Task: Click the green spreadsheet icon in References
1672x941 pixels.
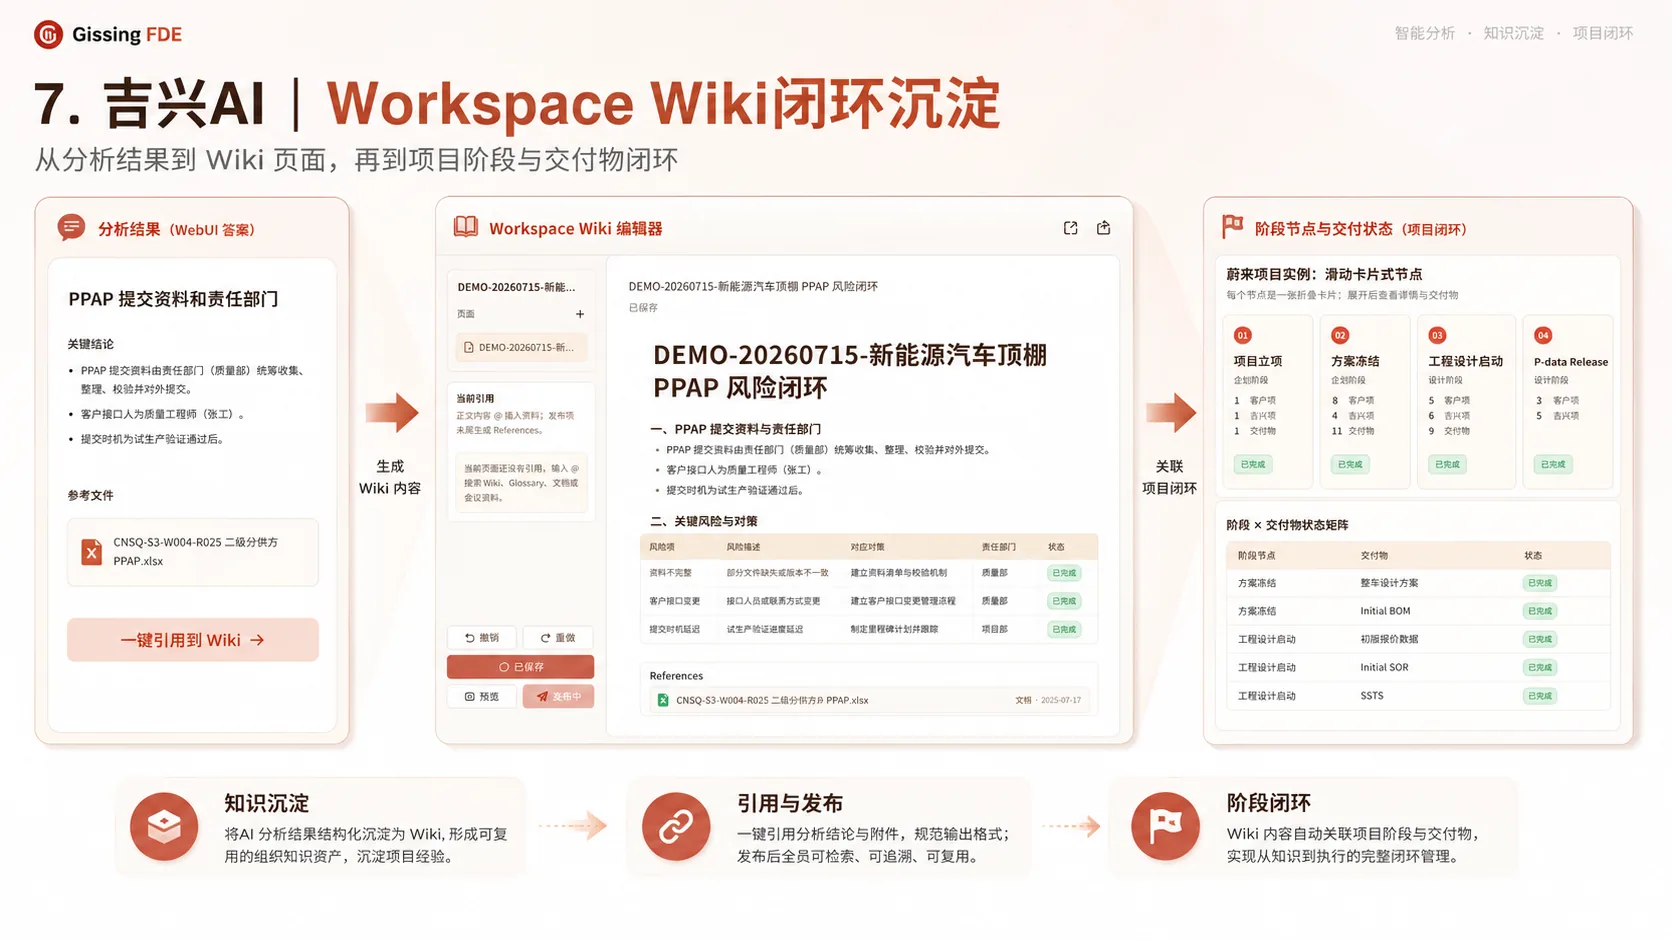Action: (x=663, y=700)
